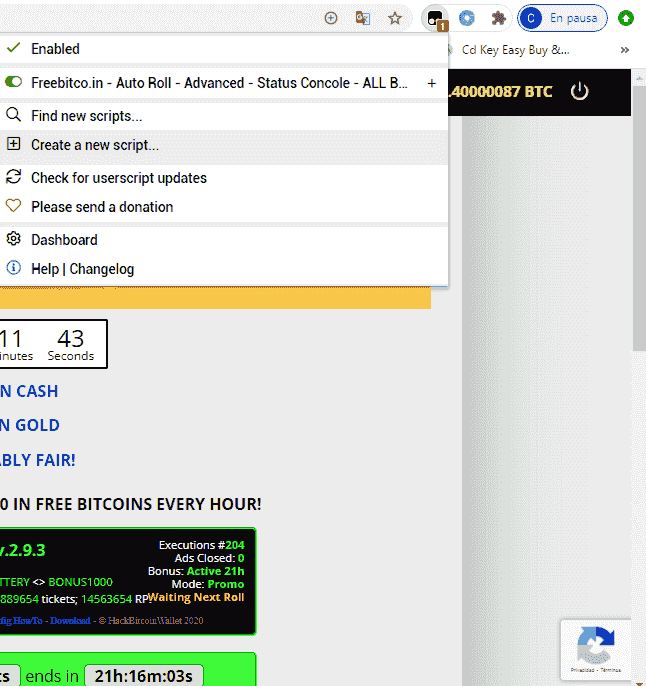Open the 'Cd Key Easy Buy' bookmark

515,50
